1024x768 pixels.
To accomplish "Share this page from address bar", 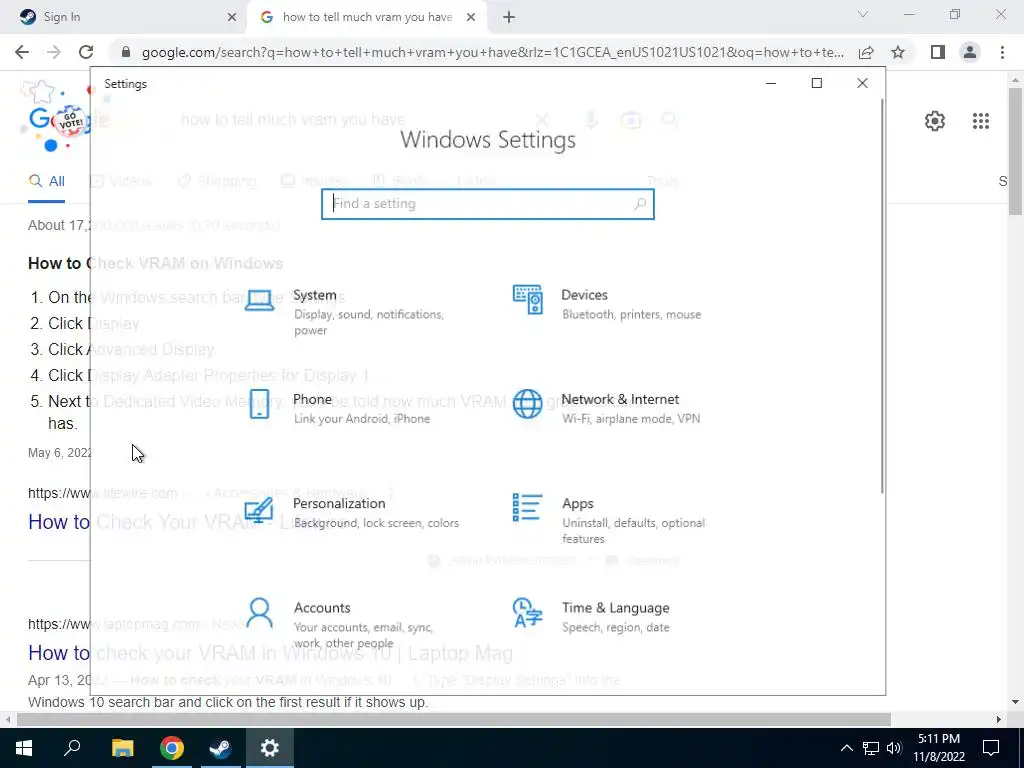I will pos(866,52).
